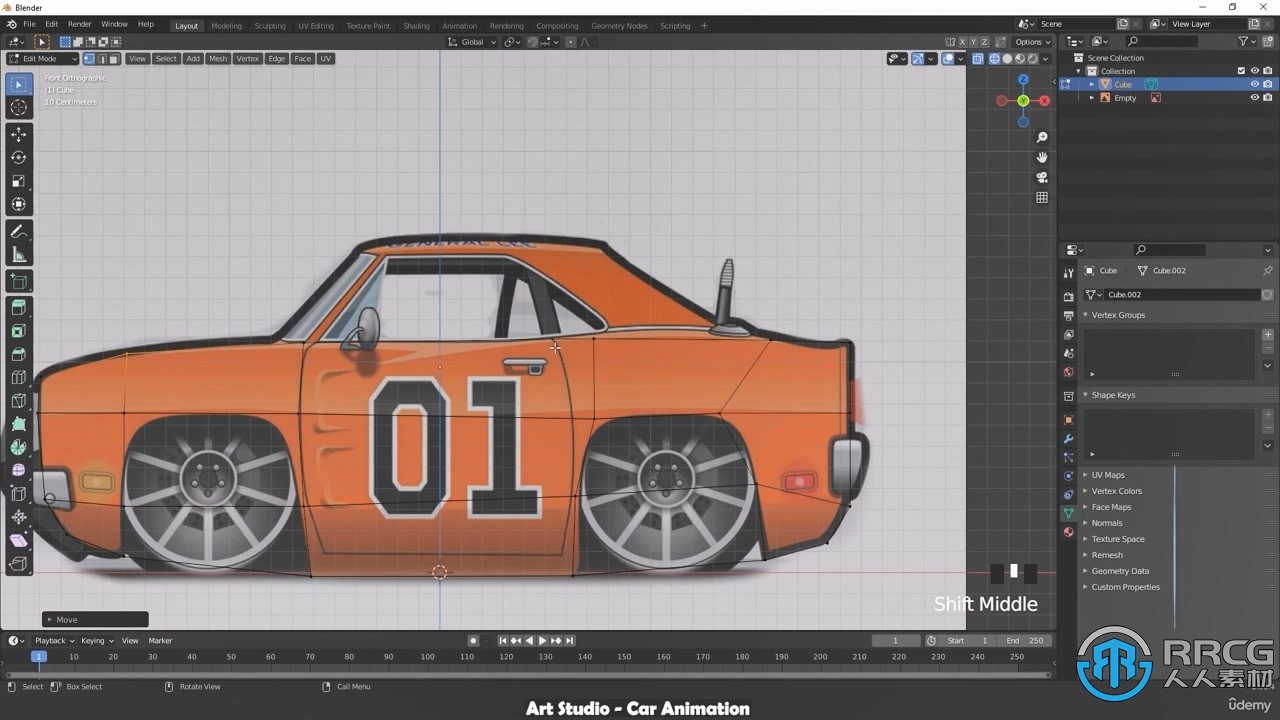Select the Bevel tool
This screenshot has width=1280, height=720.
pos(18,354)
